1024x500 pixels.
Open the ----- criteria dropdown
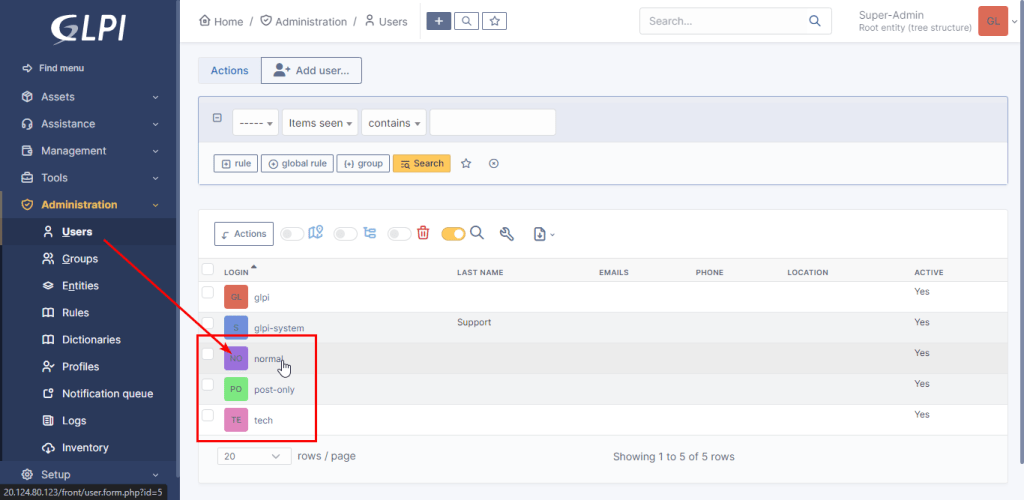(x=256, y=123)
